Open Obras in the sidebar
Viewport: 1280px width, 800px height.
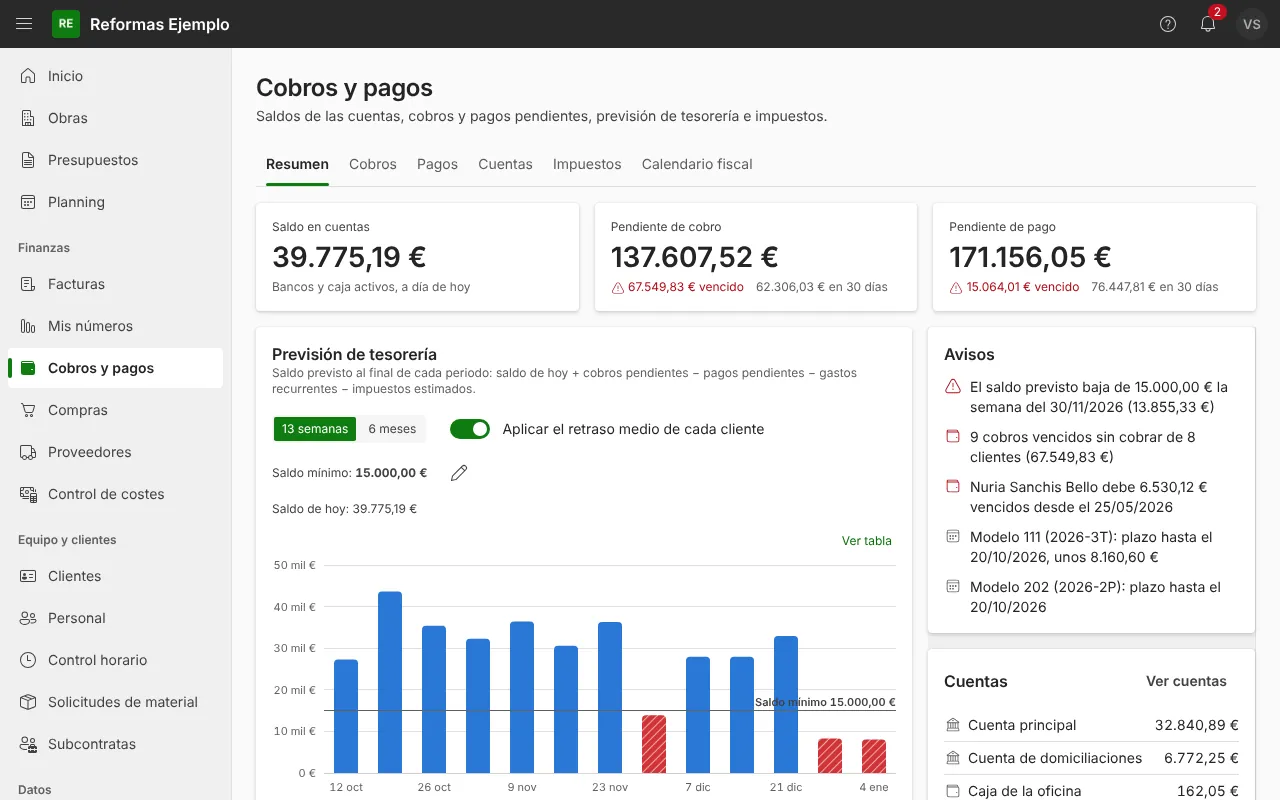coord(115,118)
